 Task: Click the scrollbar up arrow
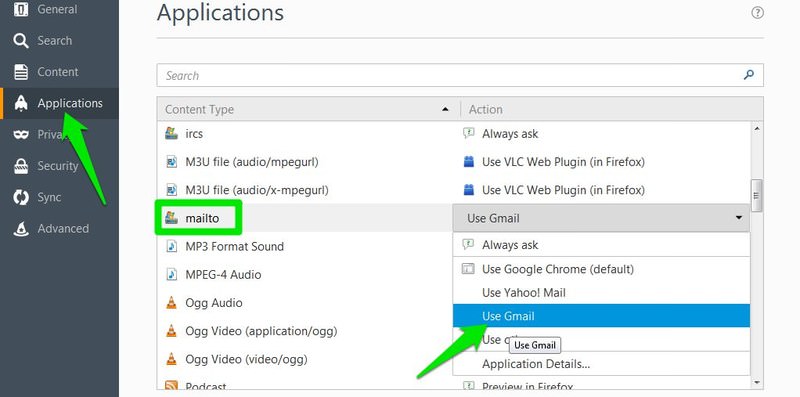[757, 129]
